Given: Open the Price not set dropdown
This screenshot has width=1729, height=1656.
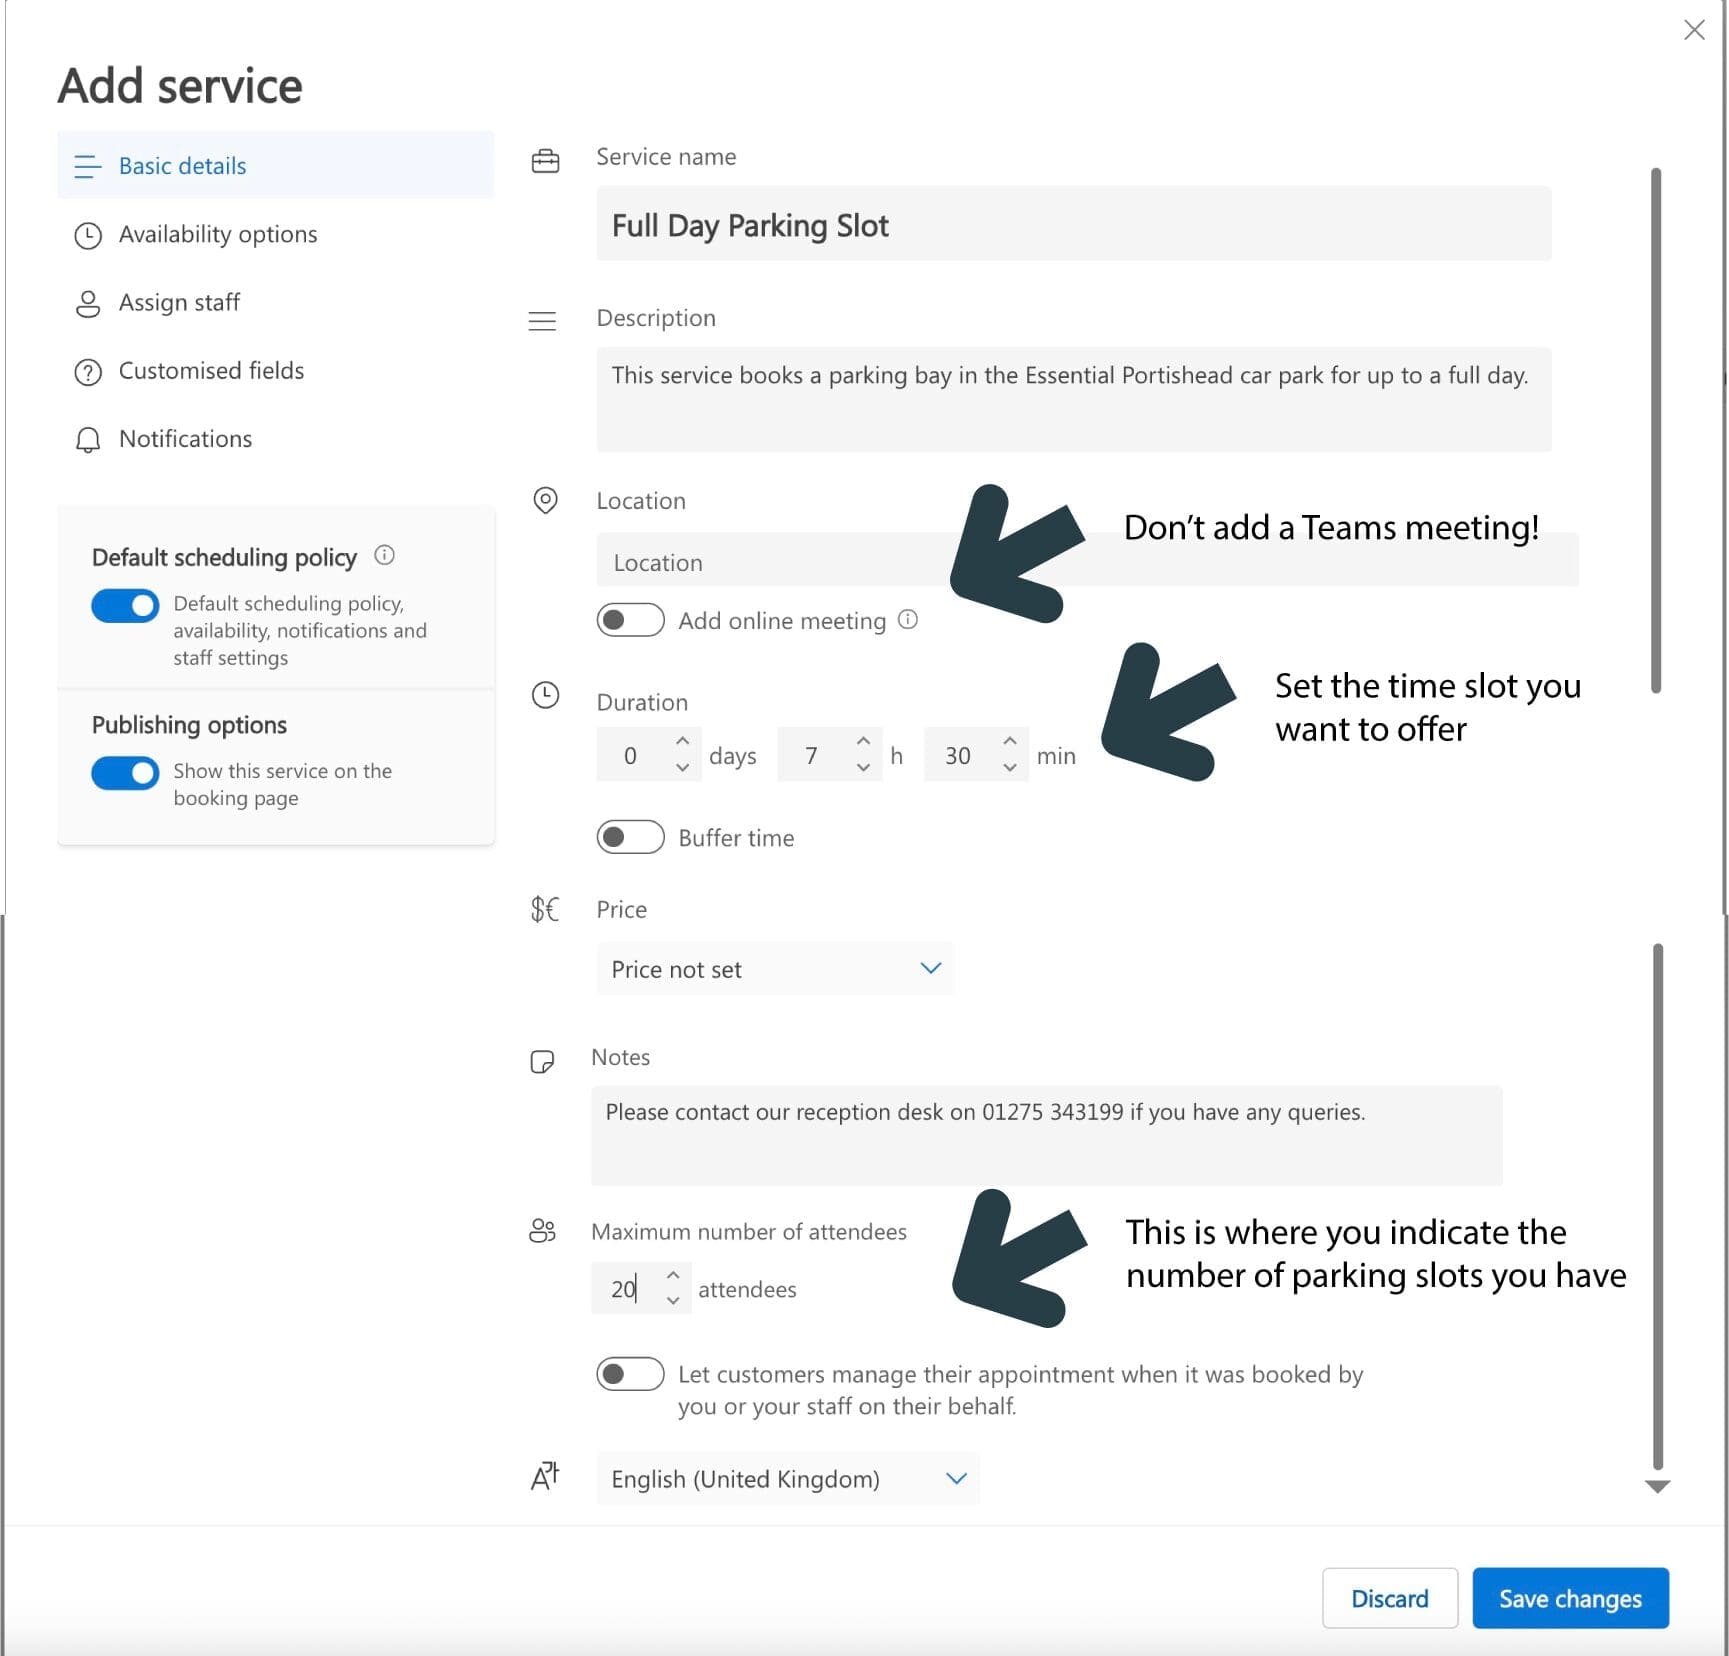Looking at the screenshot, I should tap(774, 969).
